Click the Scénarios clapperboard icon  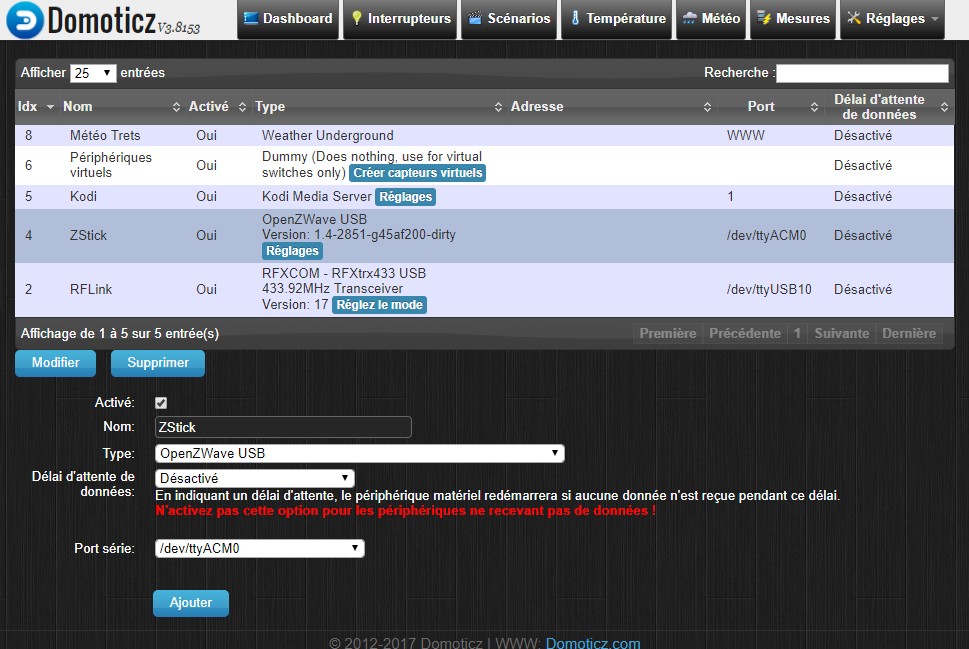tap(475, 19)
